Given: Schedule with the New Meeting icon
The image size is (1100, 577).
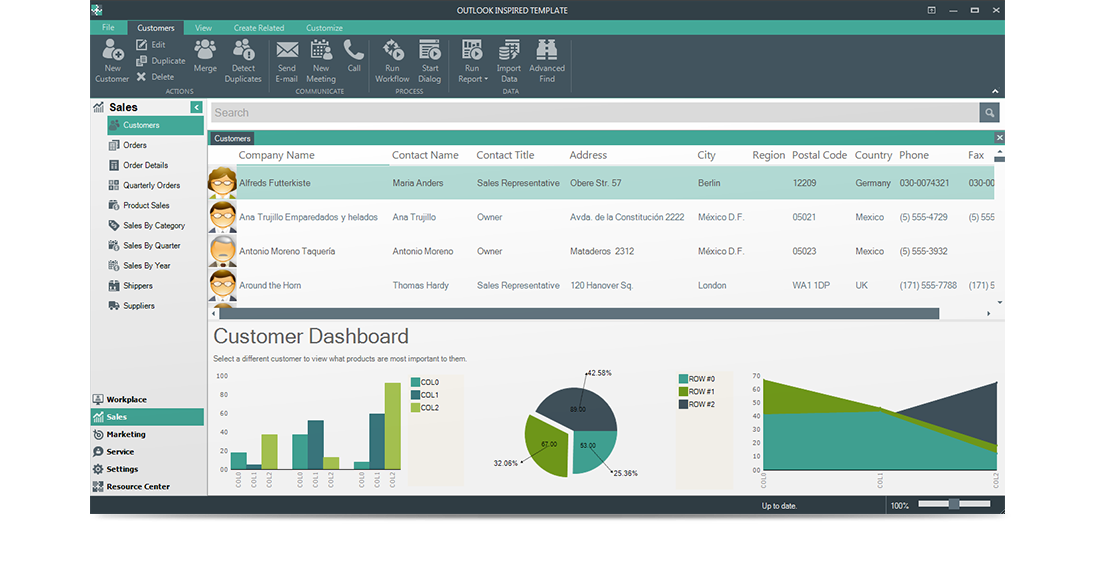Looking at the screenshot, I should pos(321,50).
